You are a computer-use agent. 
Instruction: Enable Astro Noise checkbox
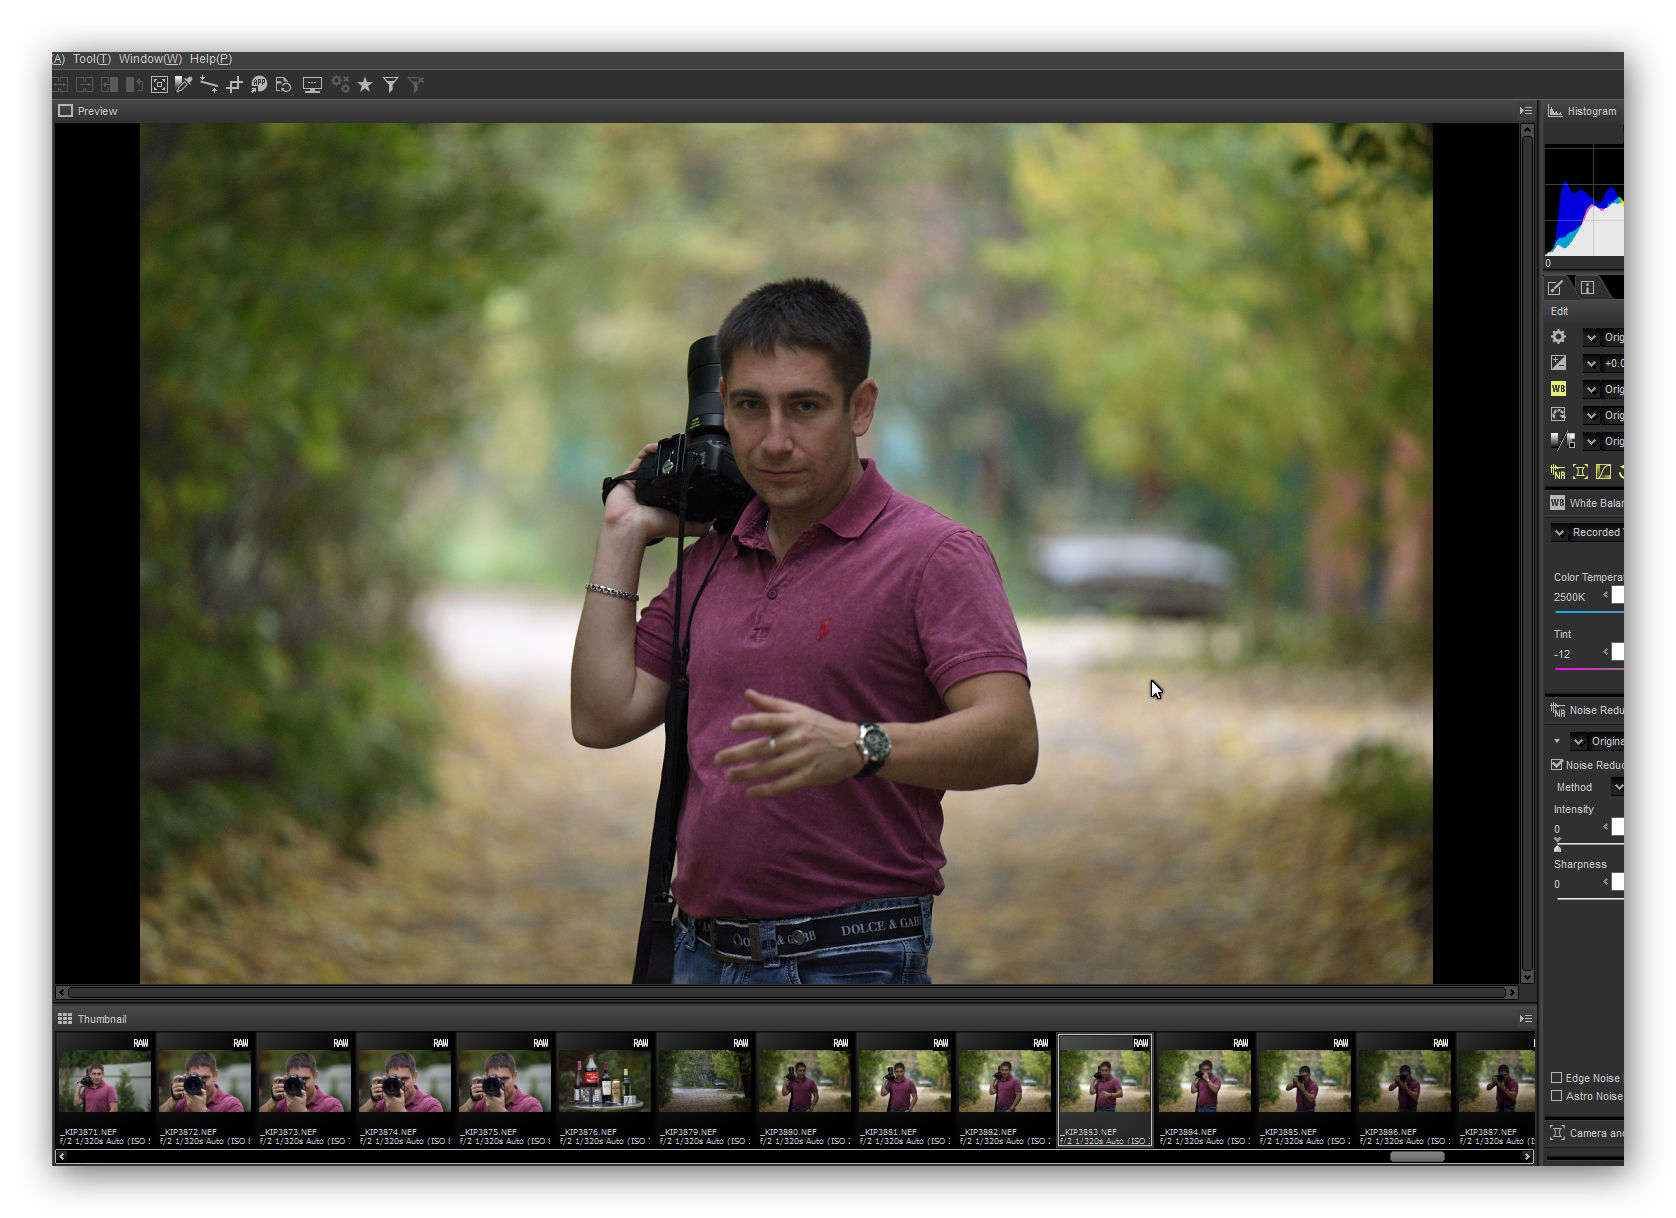pyautogui.click(x=1556, y=1096)
